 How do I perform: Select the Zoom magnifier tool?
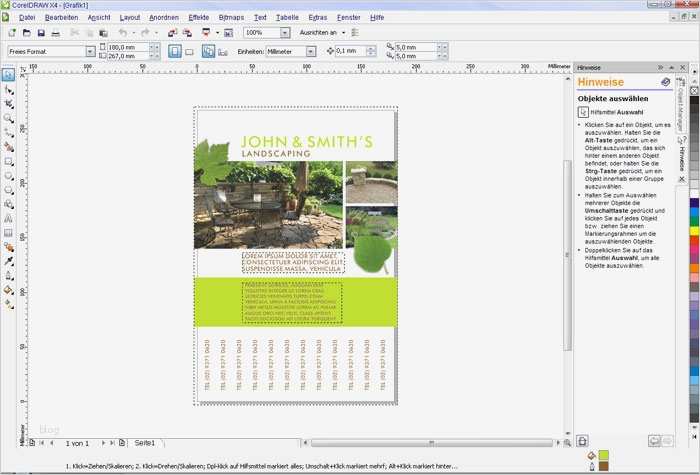coord(9,118)
